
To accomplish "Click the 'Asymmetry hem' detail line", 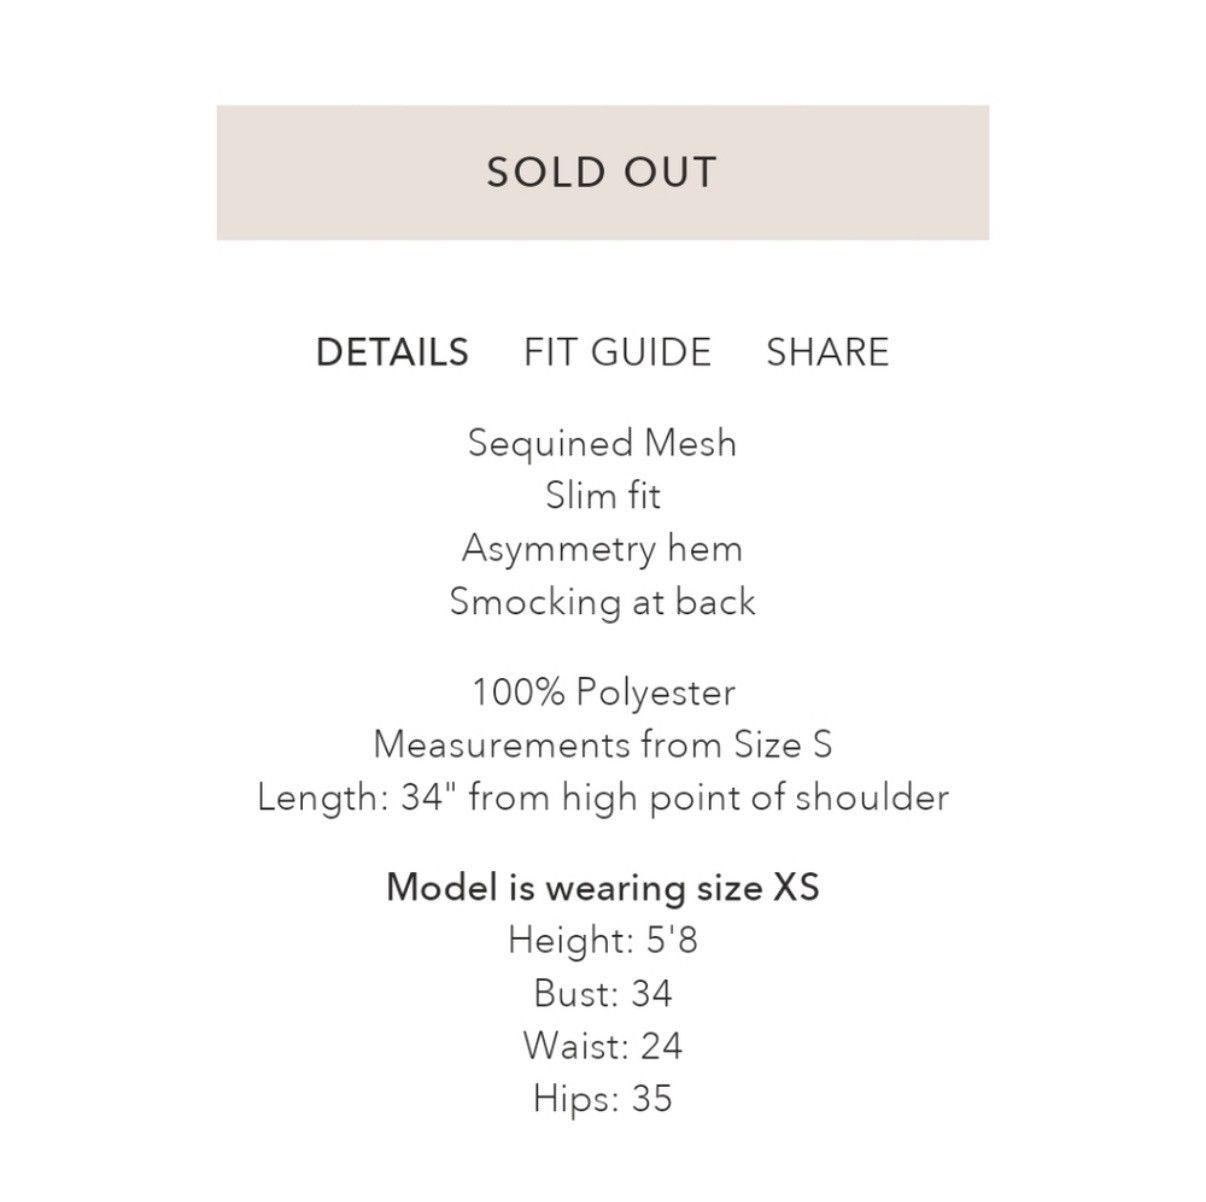I will (x=602, y=549).
